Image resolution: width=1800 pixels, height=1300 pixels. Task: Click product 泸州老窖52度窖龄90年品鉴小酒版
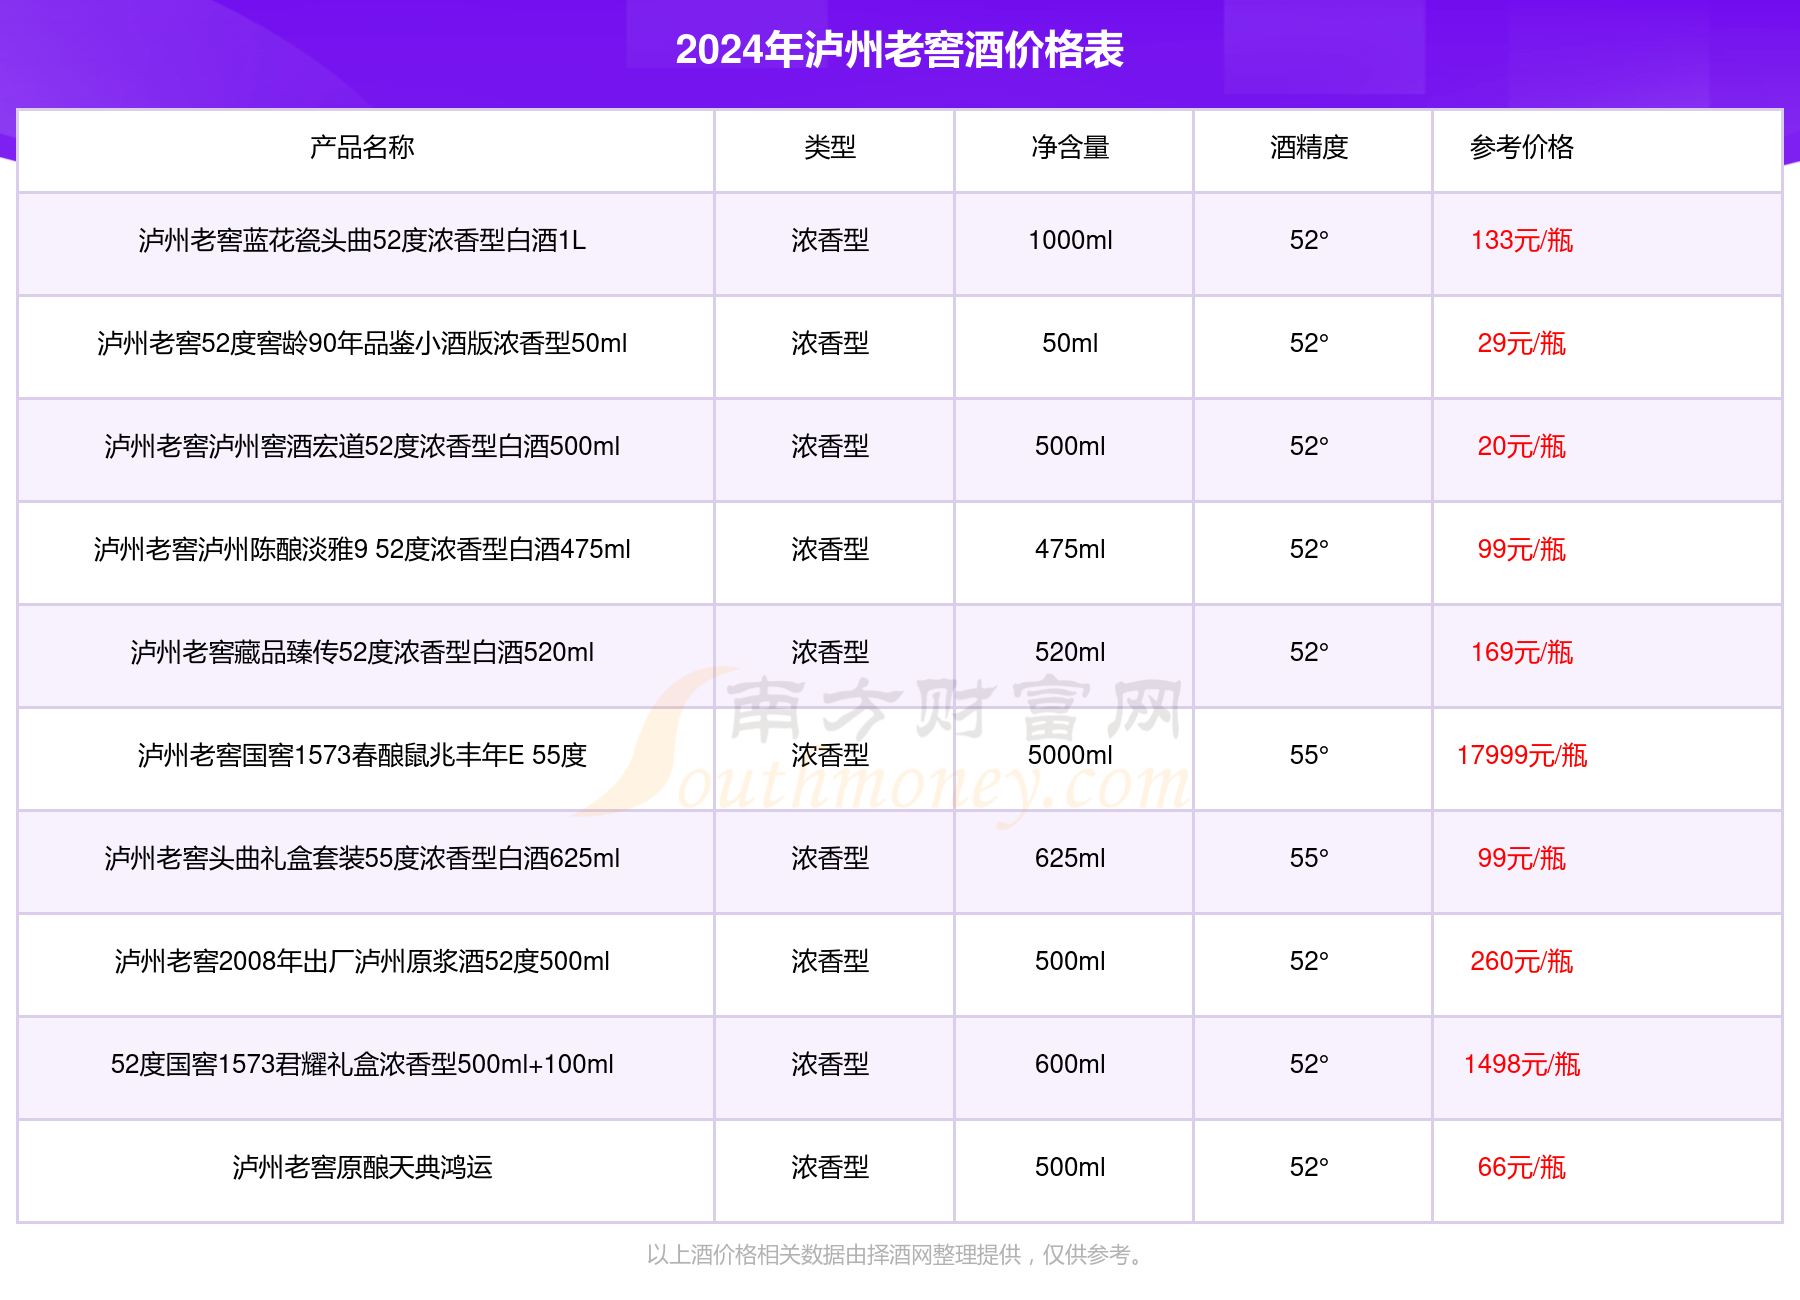click(x=295, y=344)
